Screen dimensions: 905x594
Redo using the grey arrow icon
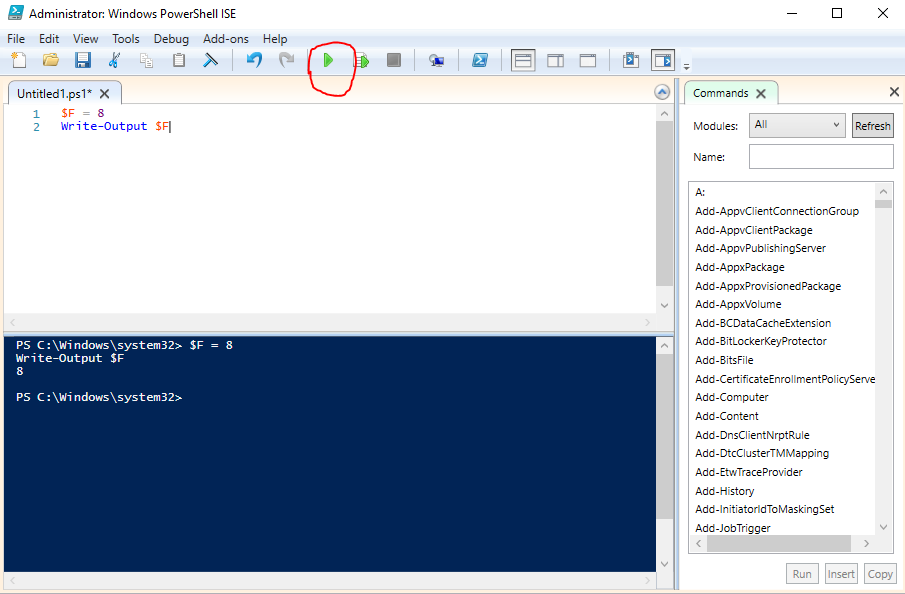286,60
